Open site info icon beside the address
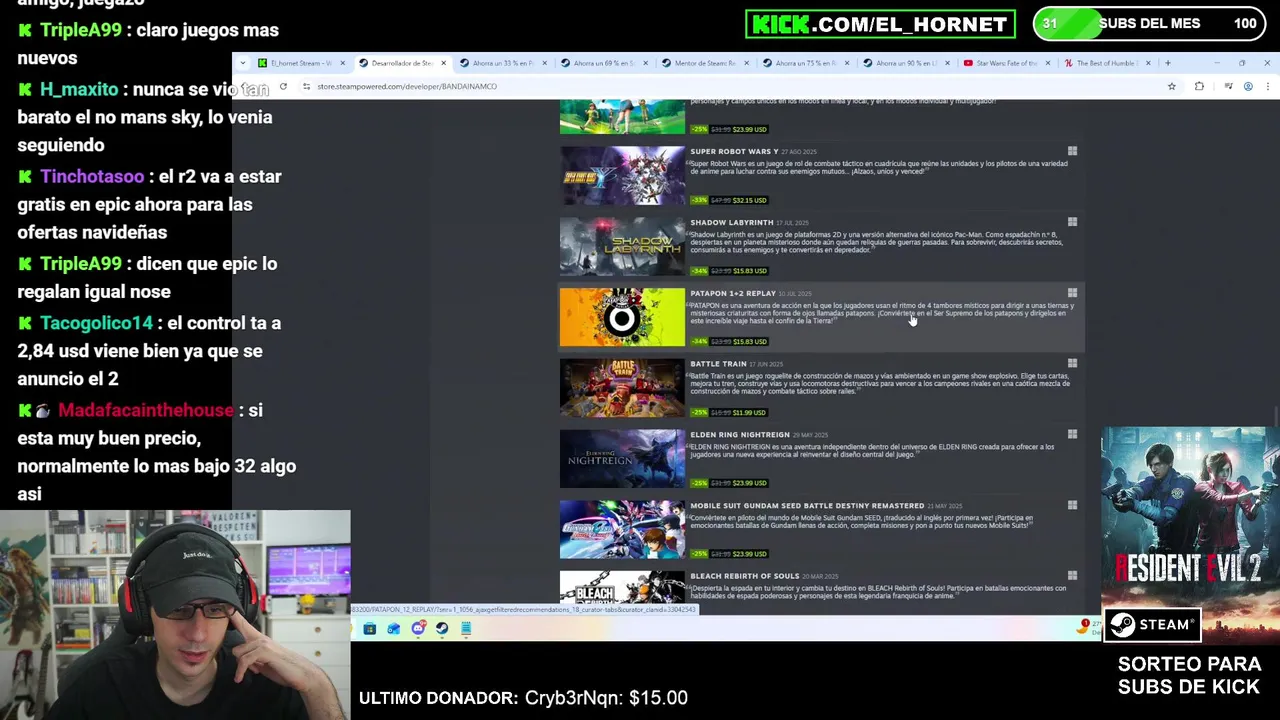The image size is (1280, 720). pos(306,87)
